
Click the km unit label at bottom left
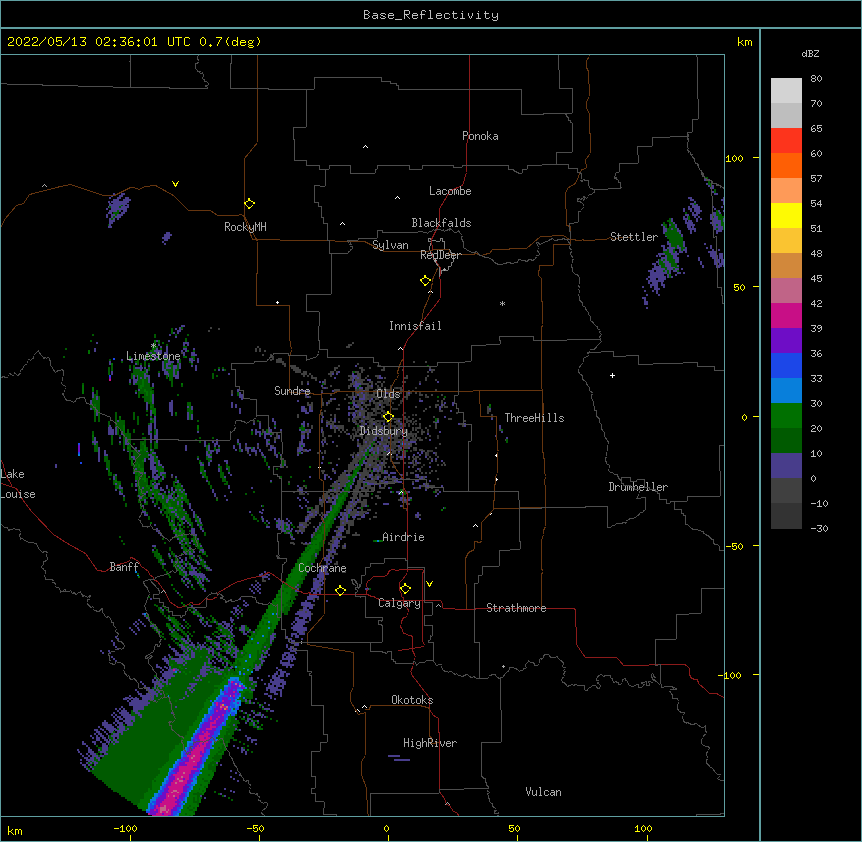[14, 830]
